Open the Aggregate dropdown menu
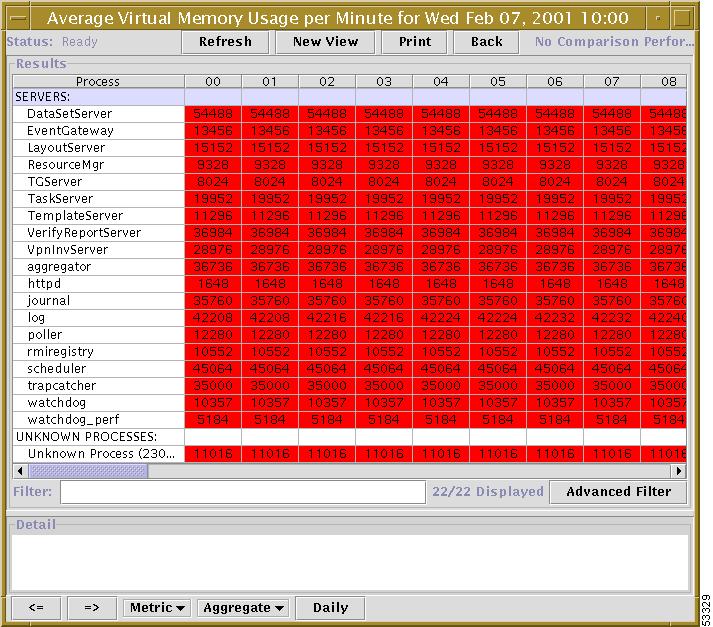The image size is (713, 627). click(x=243, y=608)
